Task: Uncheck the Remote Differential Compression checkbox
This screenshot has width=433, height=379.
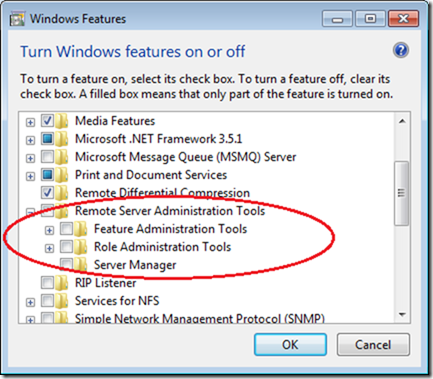Action: click(x=47, y=192)
